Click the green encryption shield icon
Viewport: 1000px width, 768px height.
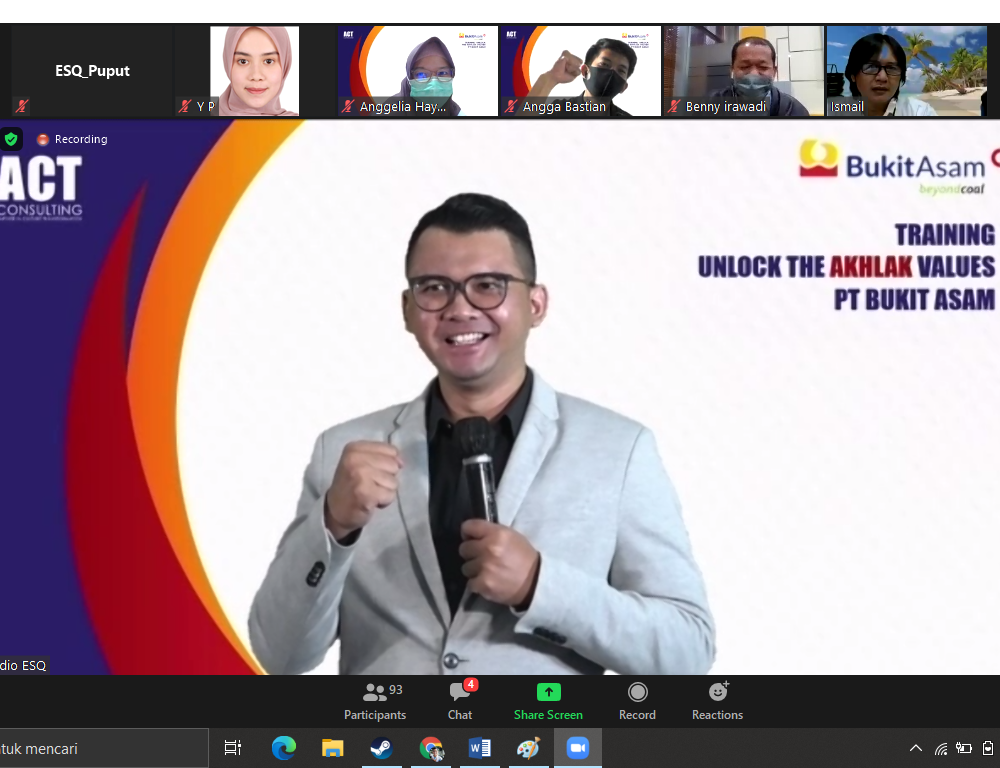point(11,139)
